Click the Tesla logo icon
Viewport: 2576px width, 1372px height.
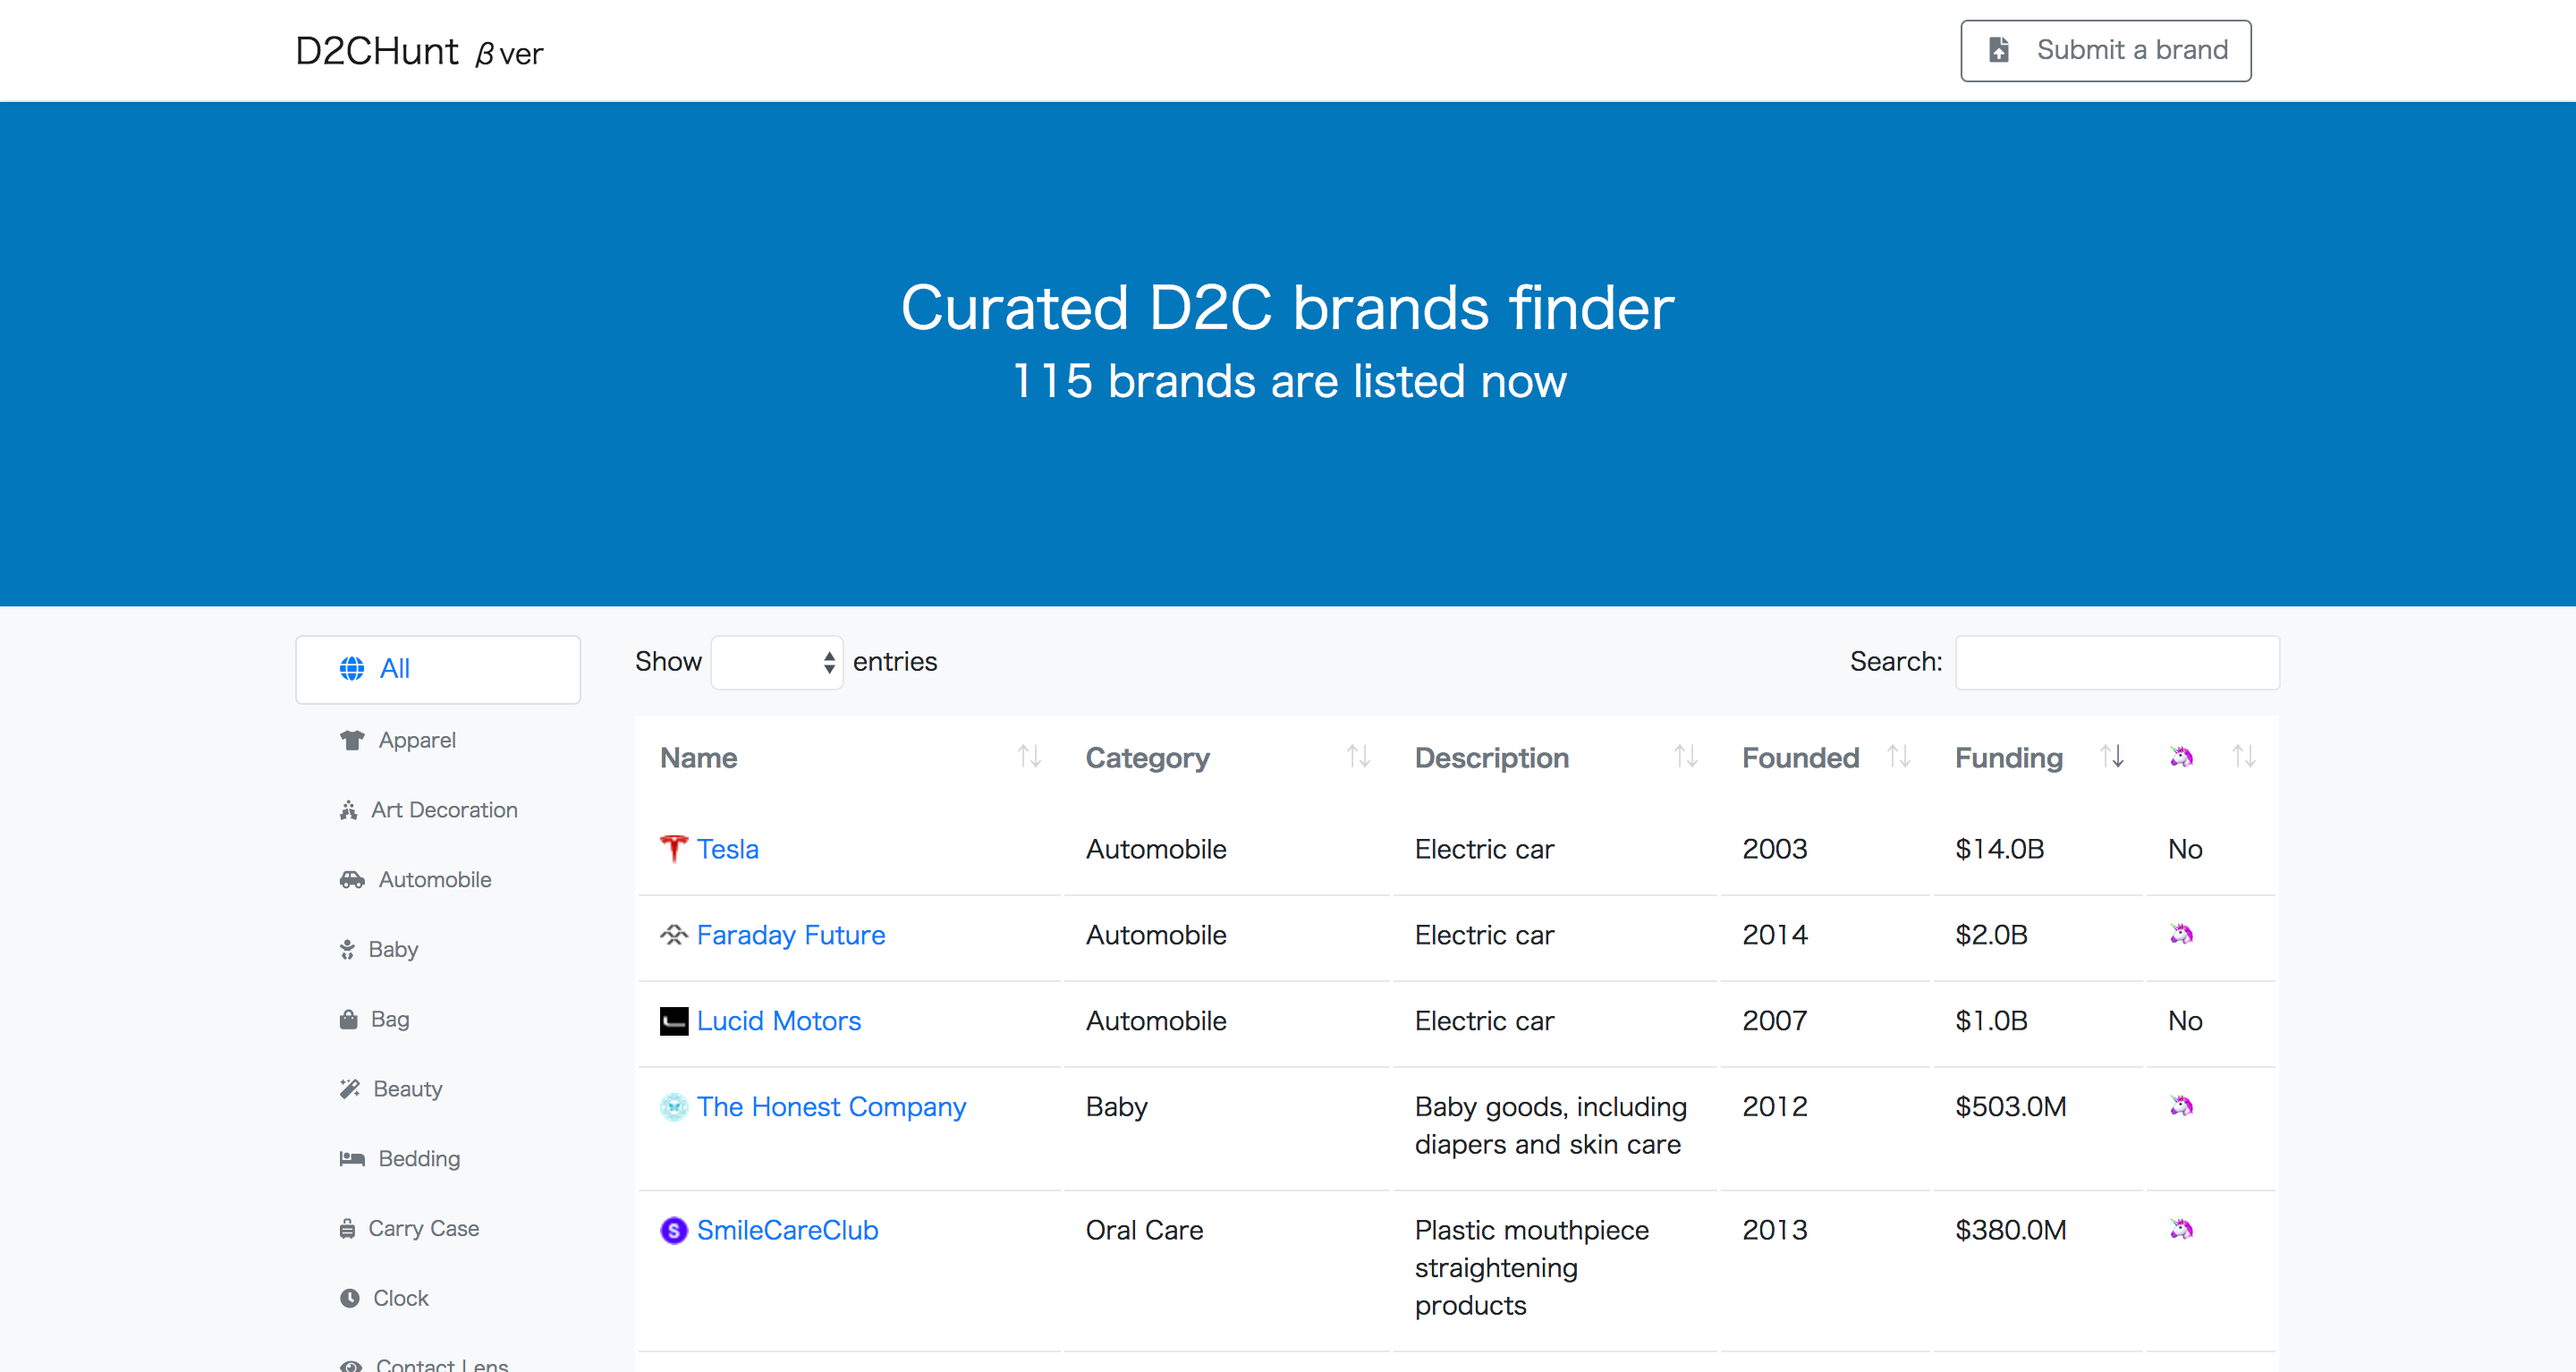tap(673, 849)
